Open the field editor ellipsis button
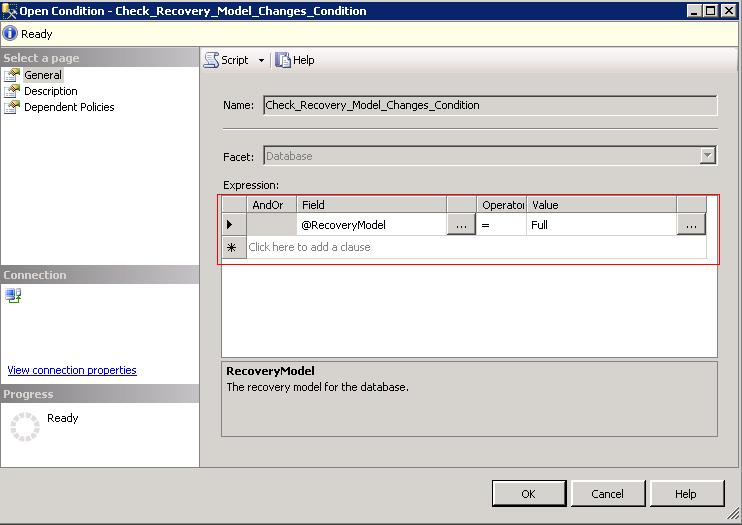Image resolution: width=742 pixels, height=525 pixels. [x=461, y=225]
